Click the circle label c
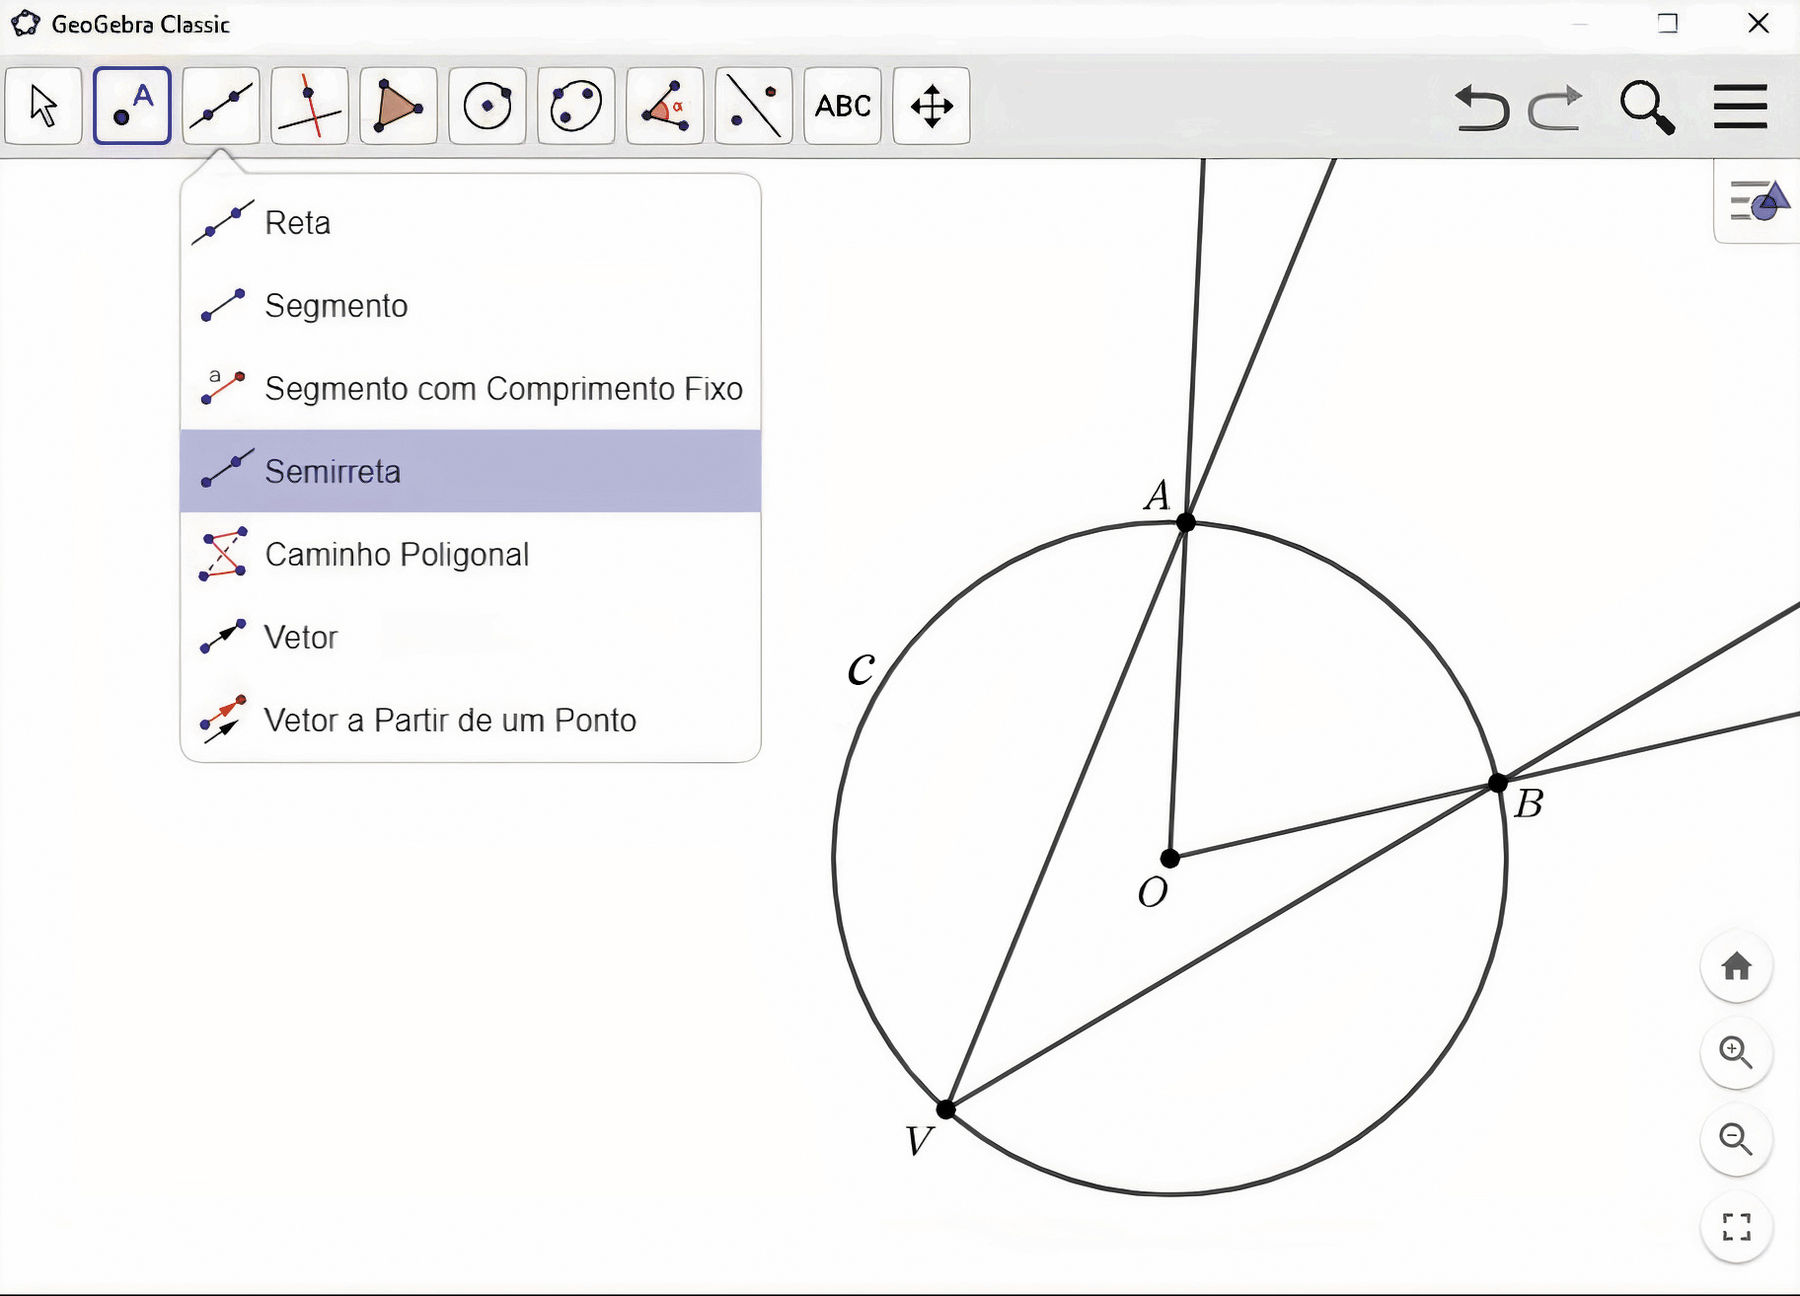 click(x=861, y=668)
